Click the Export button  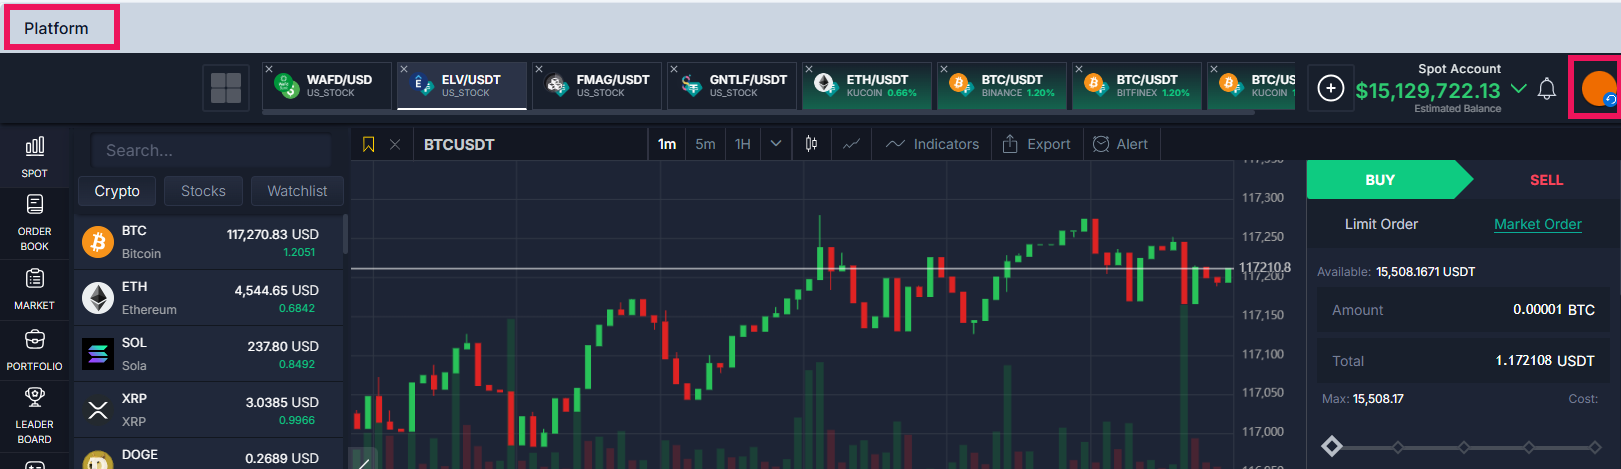1036,144
